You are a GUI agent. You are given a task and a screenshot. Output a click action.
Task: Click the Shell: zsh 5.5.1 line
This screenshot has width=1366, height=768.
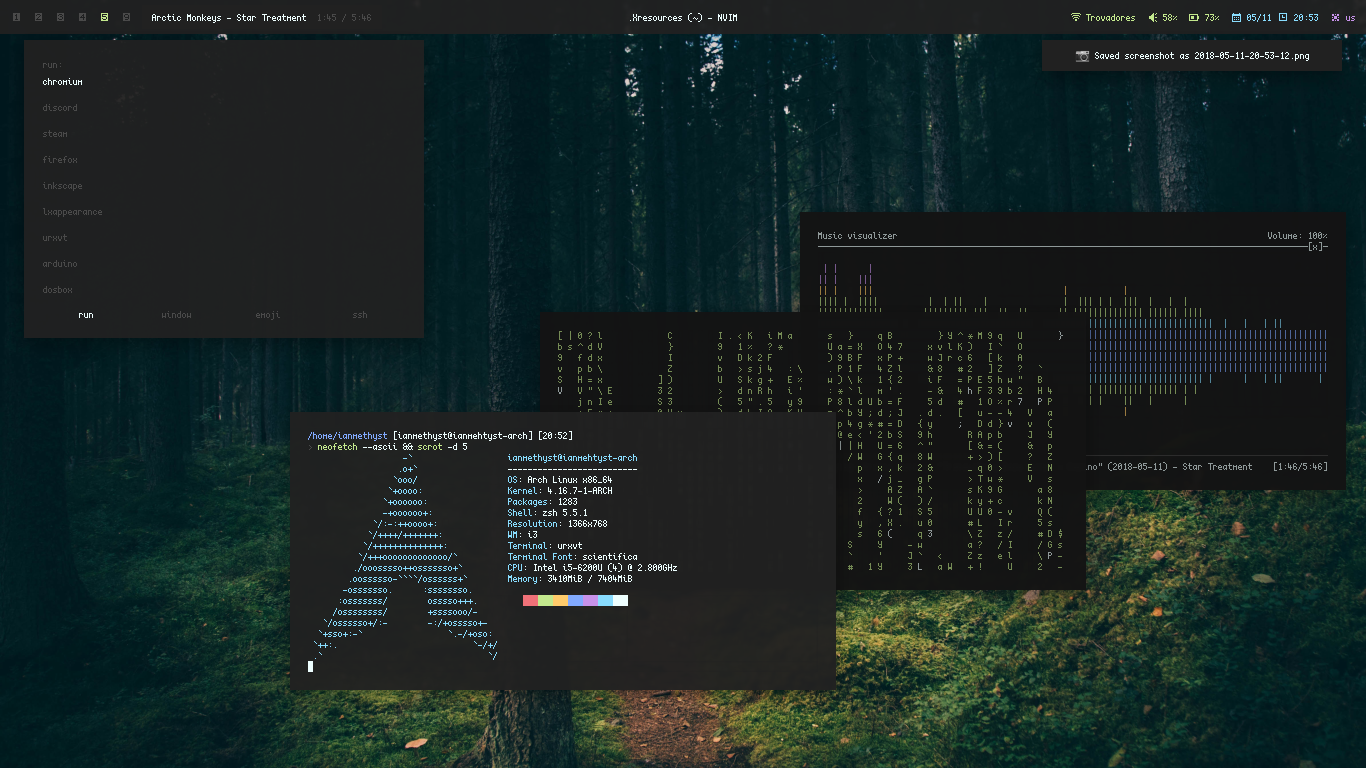point(547,513)
